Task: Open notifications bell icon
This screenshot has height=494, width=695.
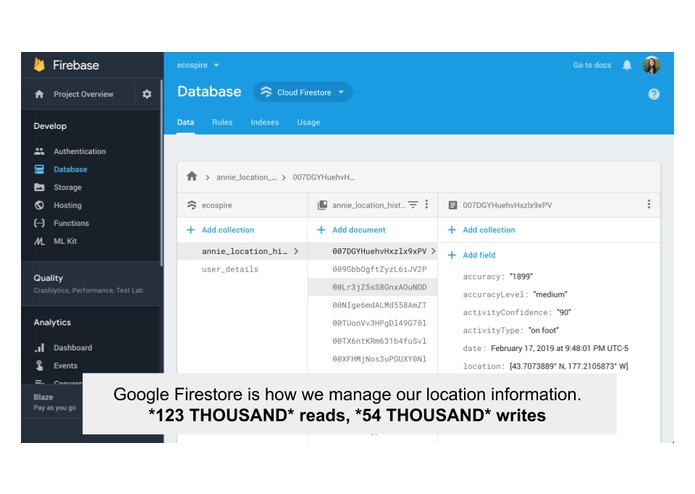Action: [x=627, y=65]
